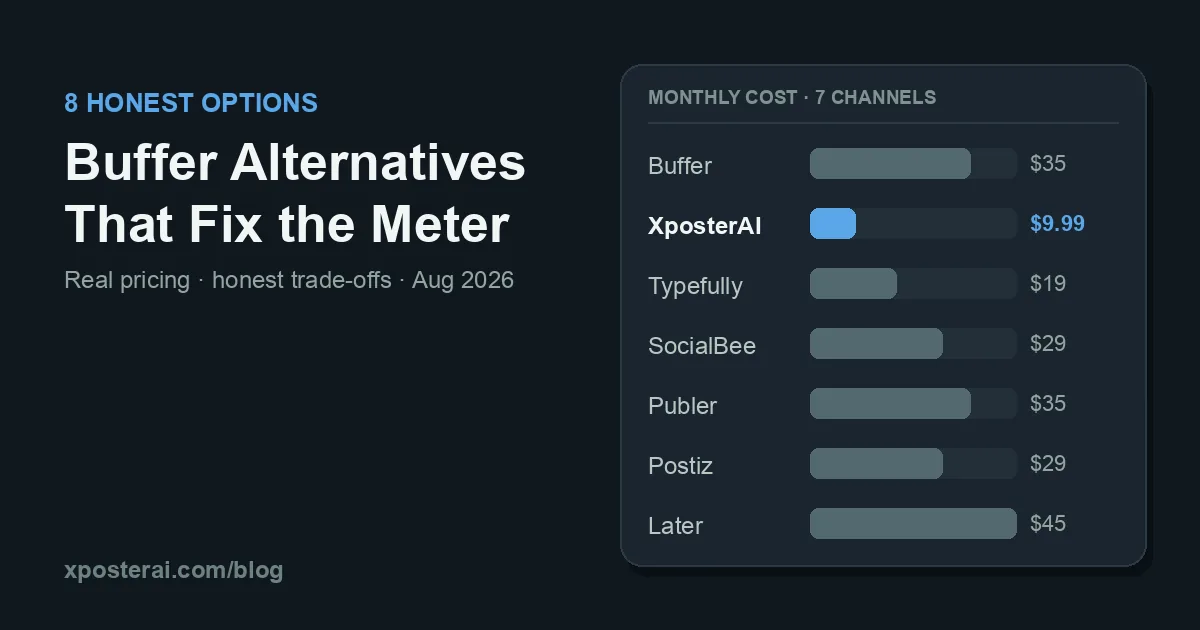Click the Real pricing subtitle text
The image size is (1200, 630).
pyautogui.click(x=289, y=280)
